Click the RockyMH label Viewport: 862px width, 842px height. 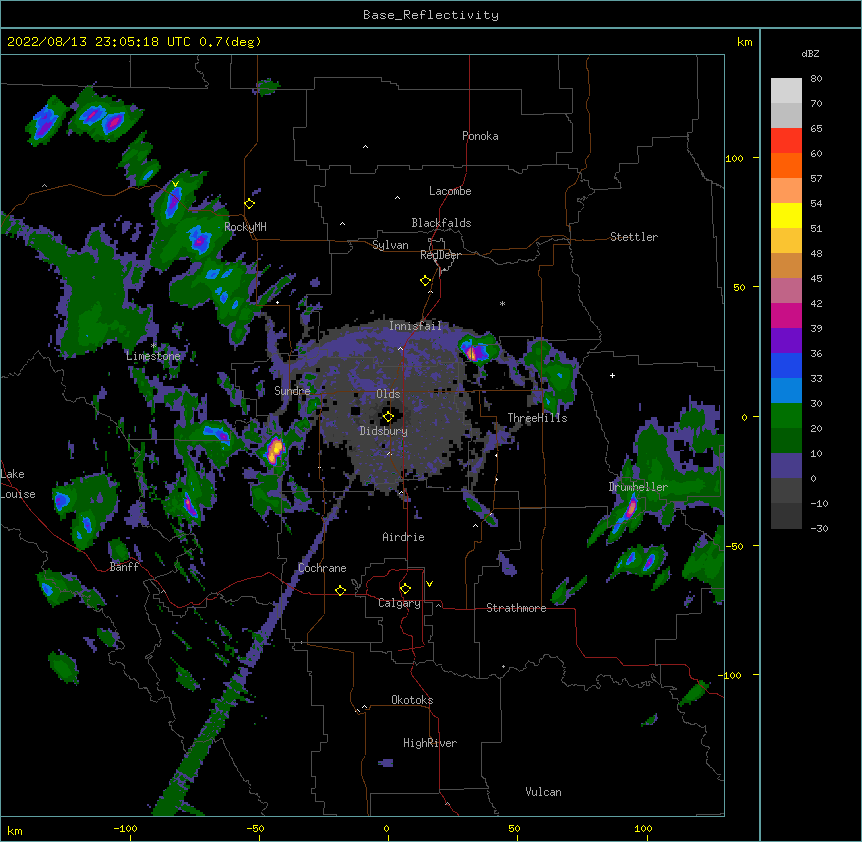coord(245,227)
